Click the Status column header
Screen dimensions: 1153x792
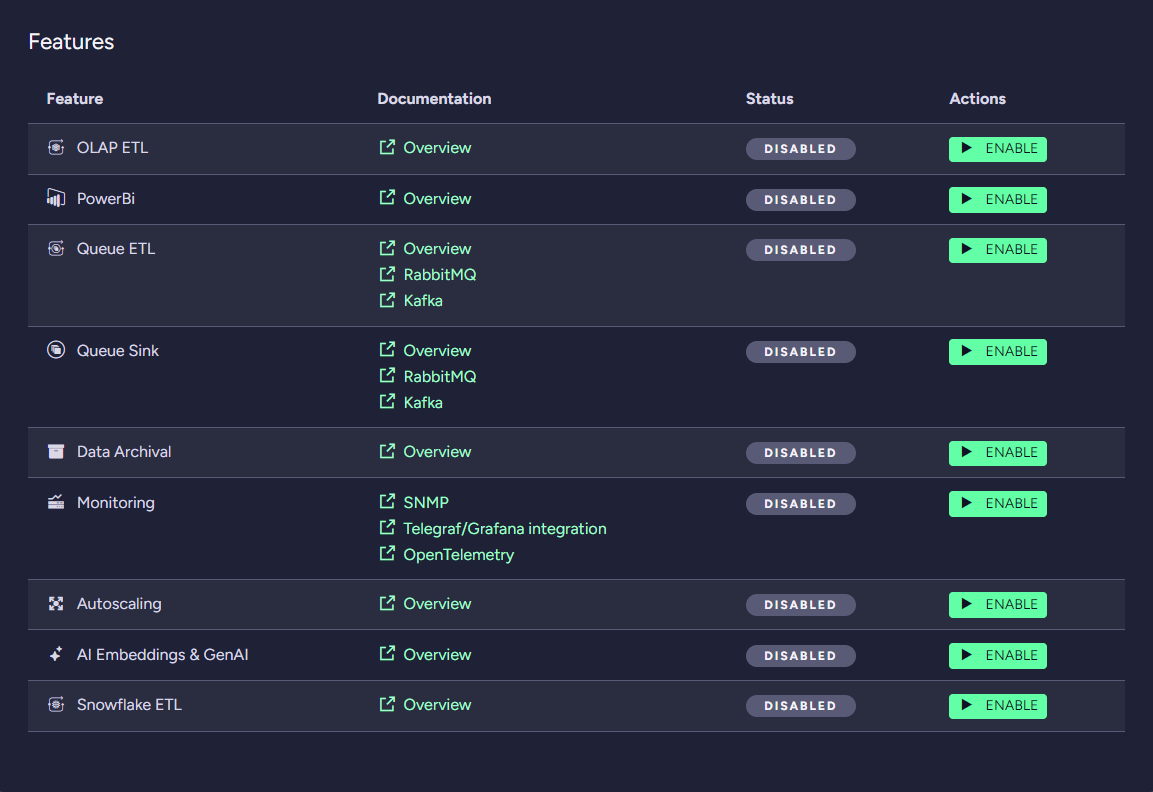769,99
